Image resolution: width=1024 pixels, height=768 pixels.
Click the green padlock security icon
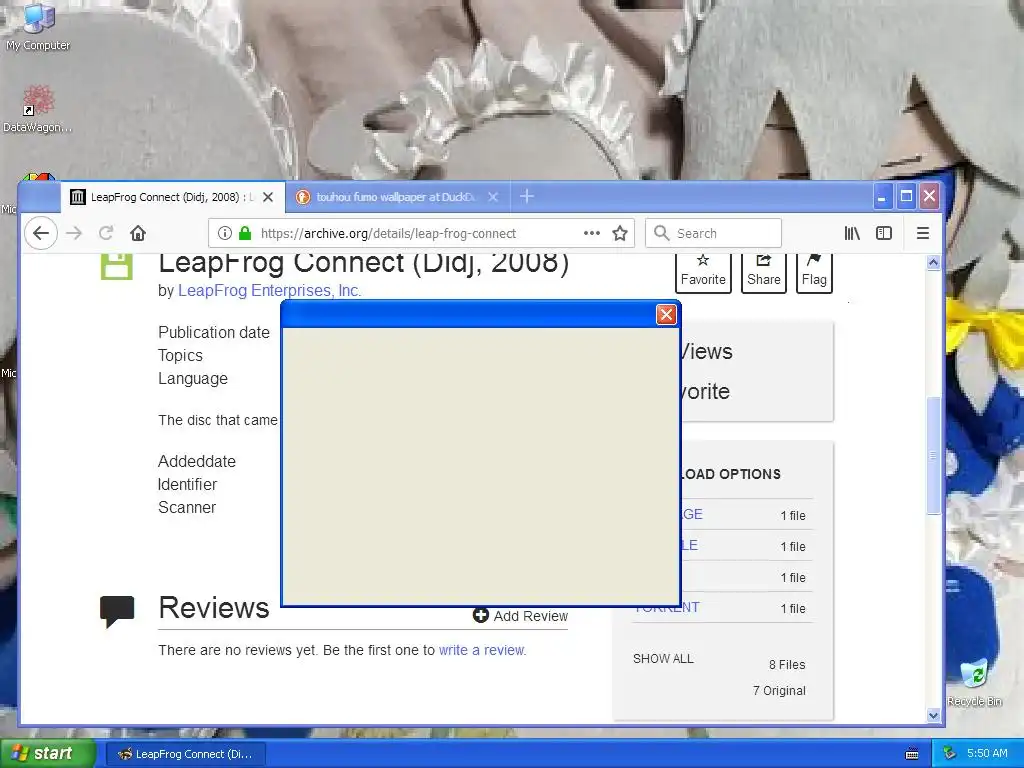(245, 233)
